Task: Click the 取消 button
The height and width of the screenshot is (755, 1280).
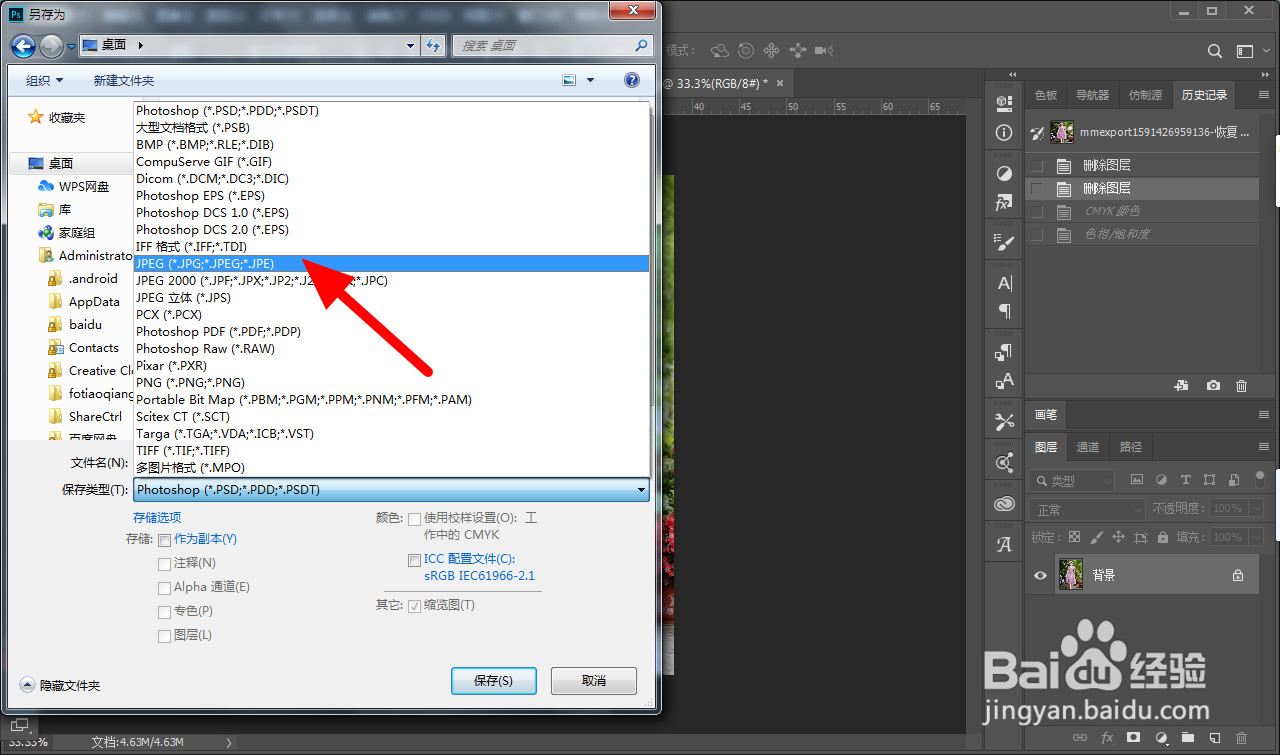Action: tap(594, 681)
